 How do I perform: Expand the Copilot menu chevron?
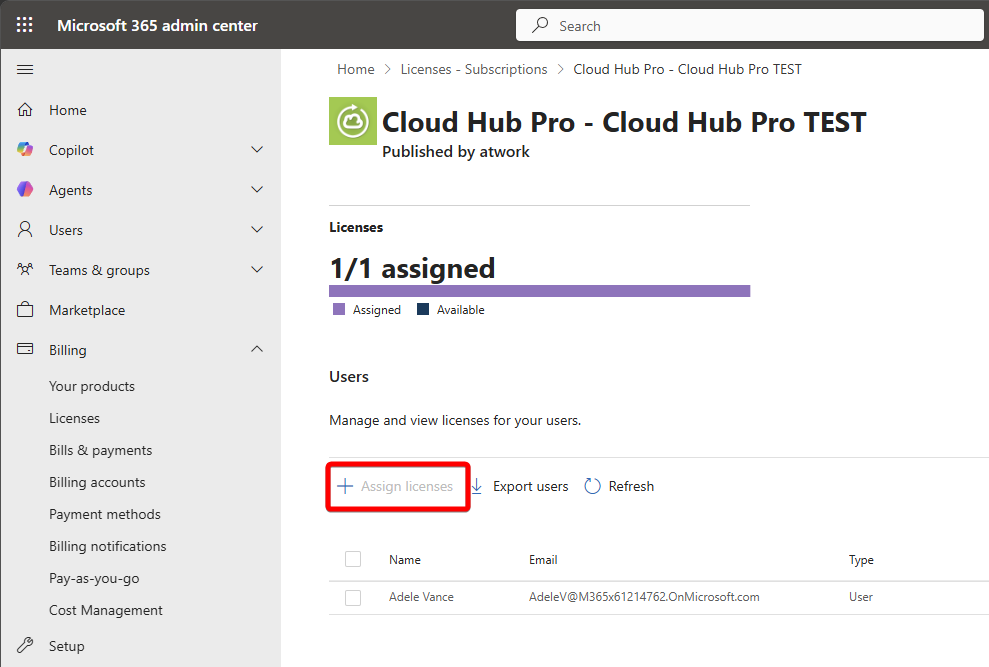tap(257, 150)
